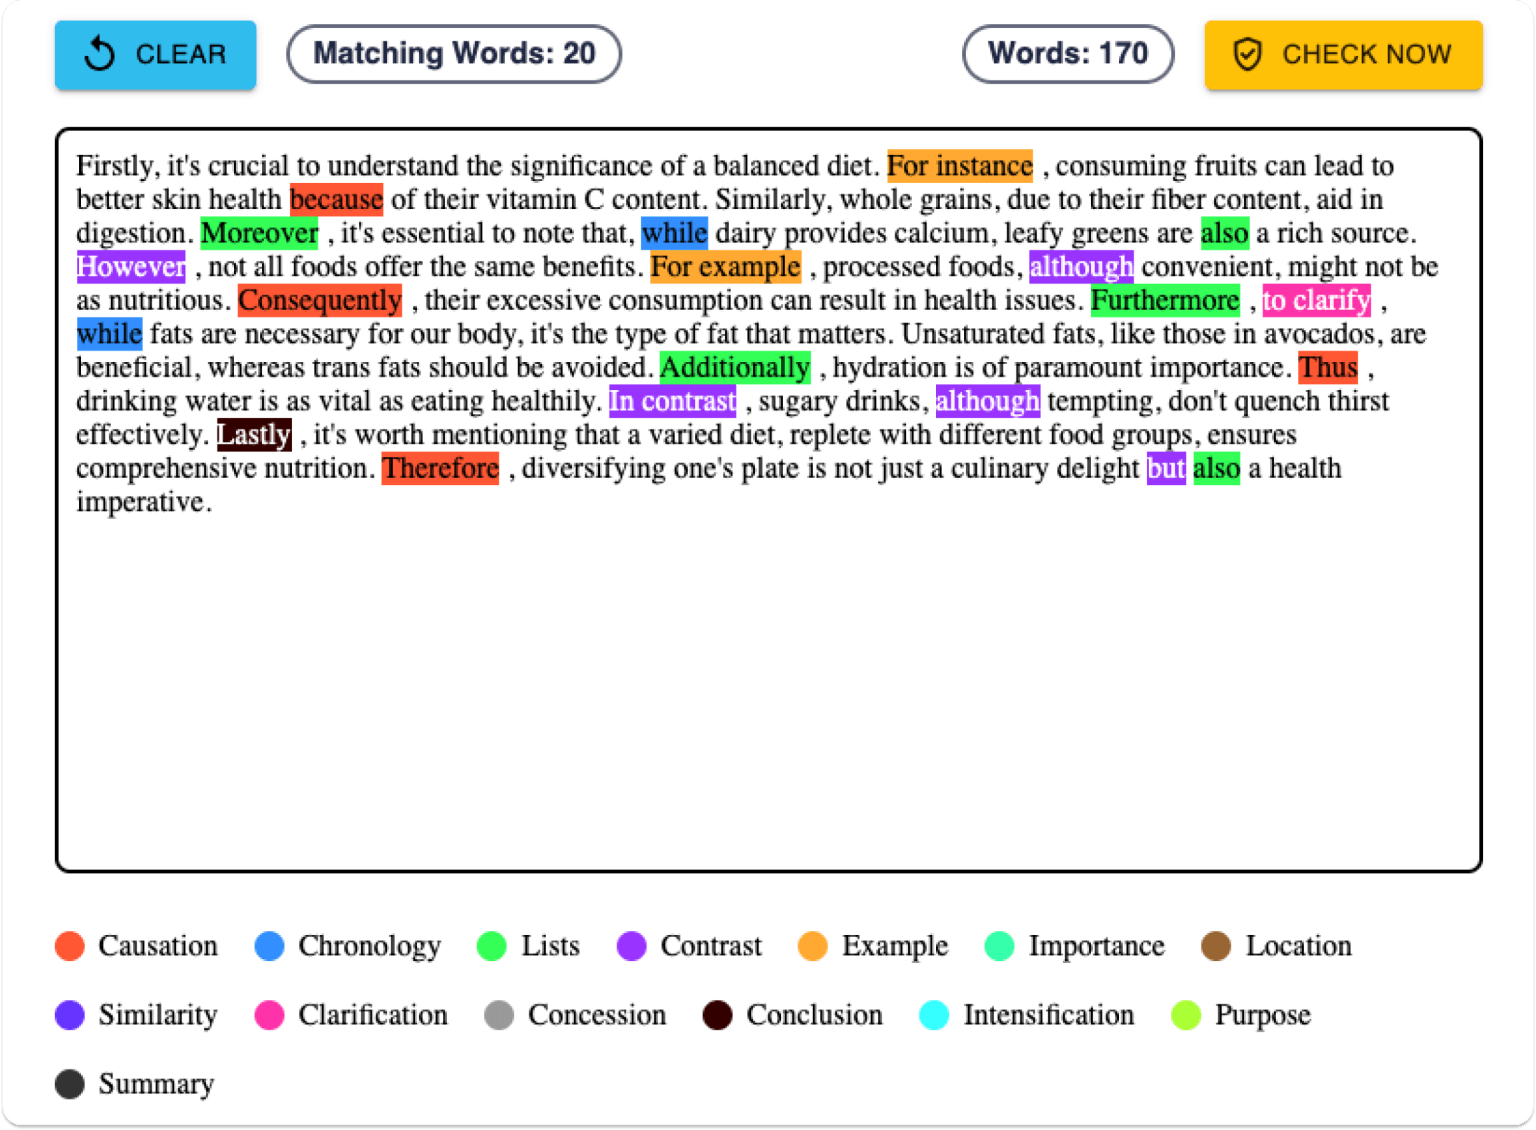The height and width of the screenshot is (1130, 1536).
Task: Click the cyan Intensification legend dot
Action: (934, 1015)
